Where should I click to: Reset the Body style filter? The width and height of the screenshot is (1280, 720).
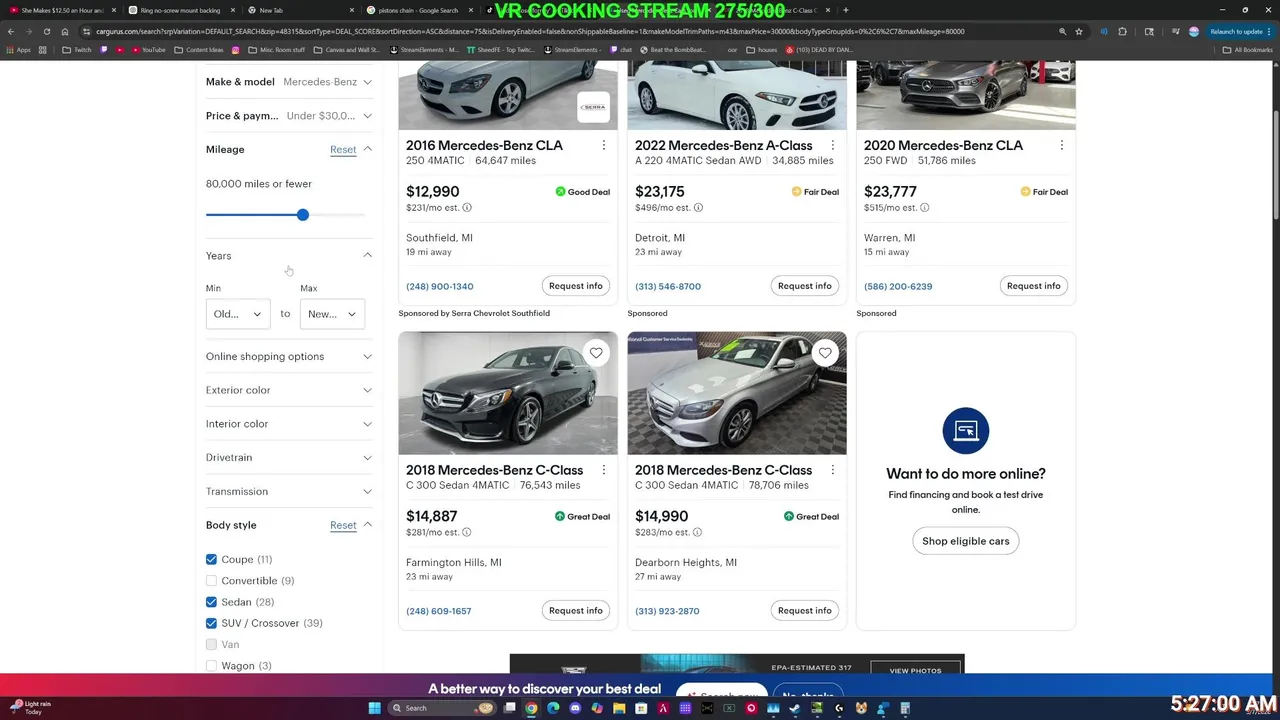click(x=343, y=525)
